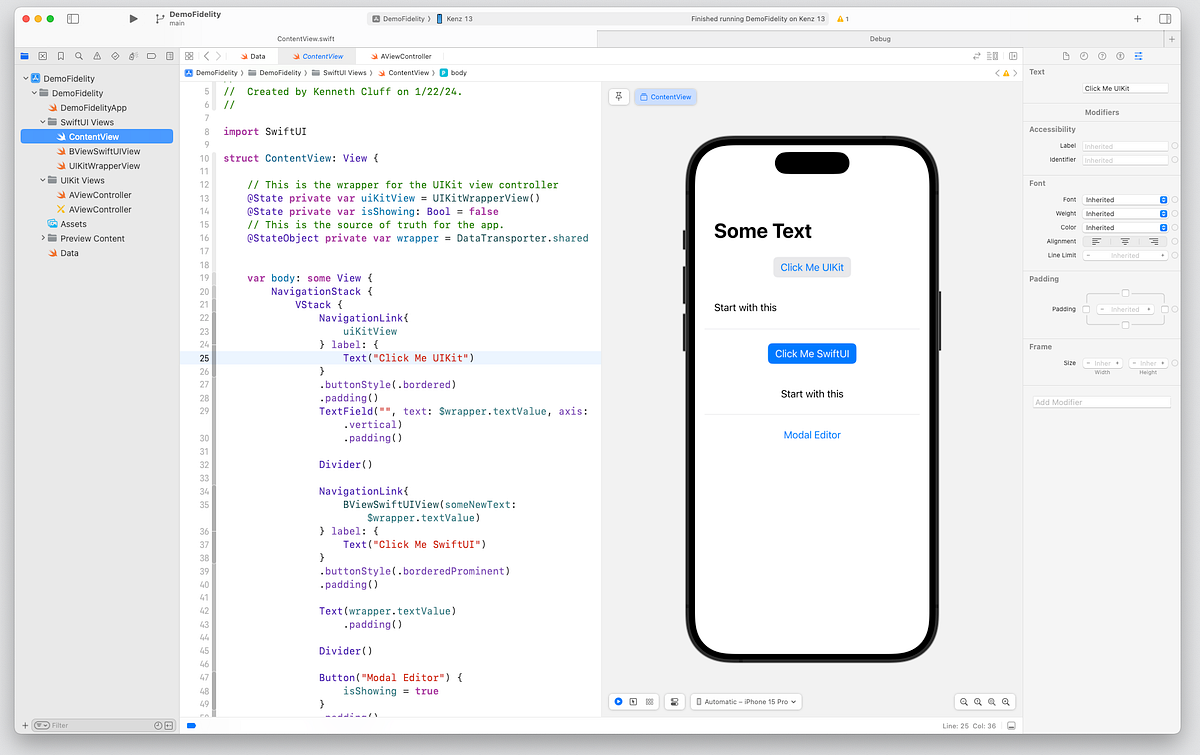Select the Find navigator magnifying glass
This screenshot has width=1200, height=755.
tap(79, 57)
